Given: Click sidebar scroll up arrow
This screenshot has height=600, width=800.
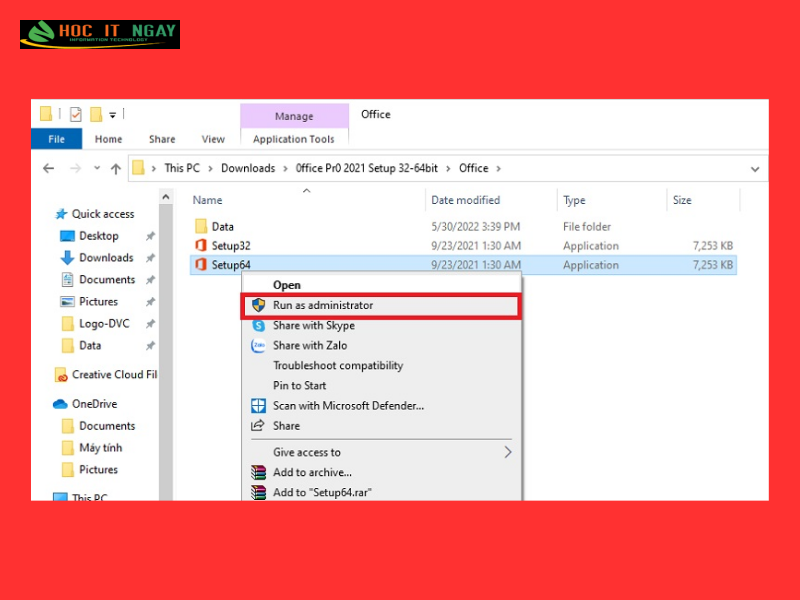Looking at the screenshot, I should [x=166, y=197].
